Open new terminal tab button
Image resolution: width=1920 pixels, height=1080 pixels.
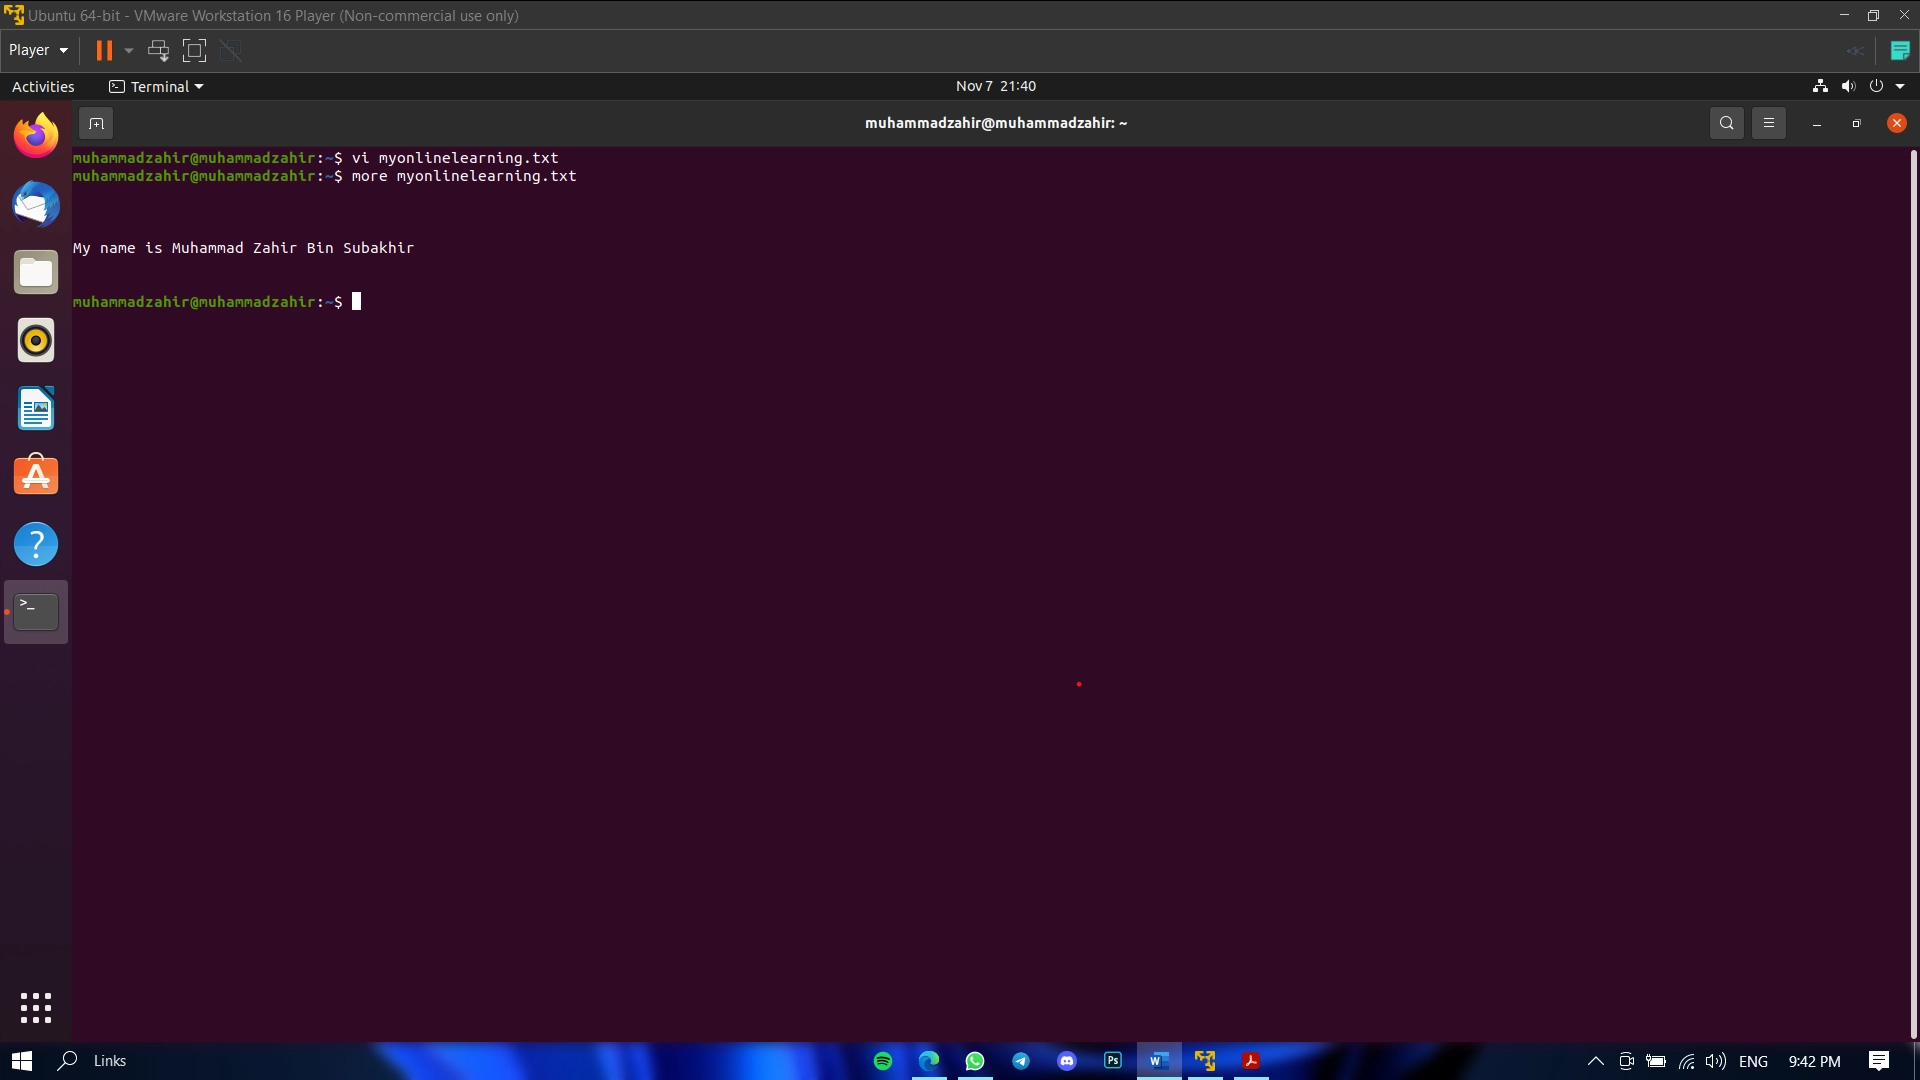[x=96, y=123]
